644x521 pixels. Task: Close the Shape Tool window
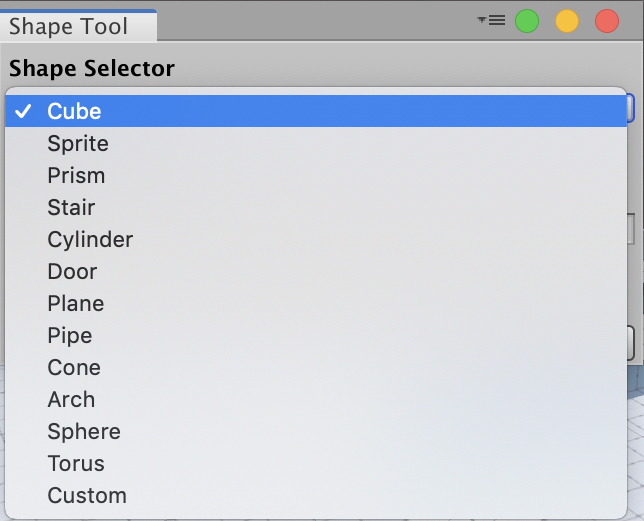607,21
